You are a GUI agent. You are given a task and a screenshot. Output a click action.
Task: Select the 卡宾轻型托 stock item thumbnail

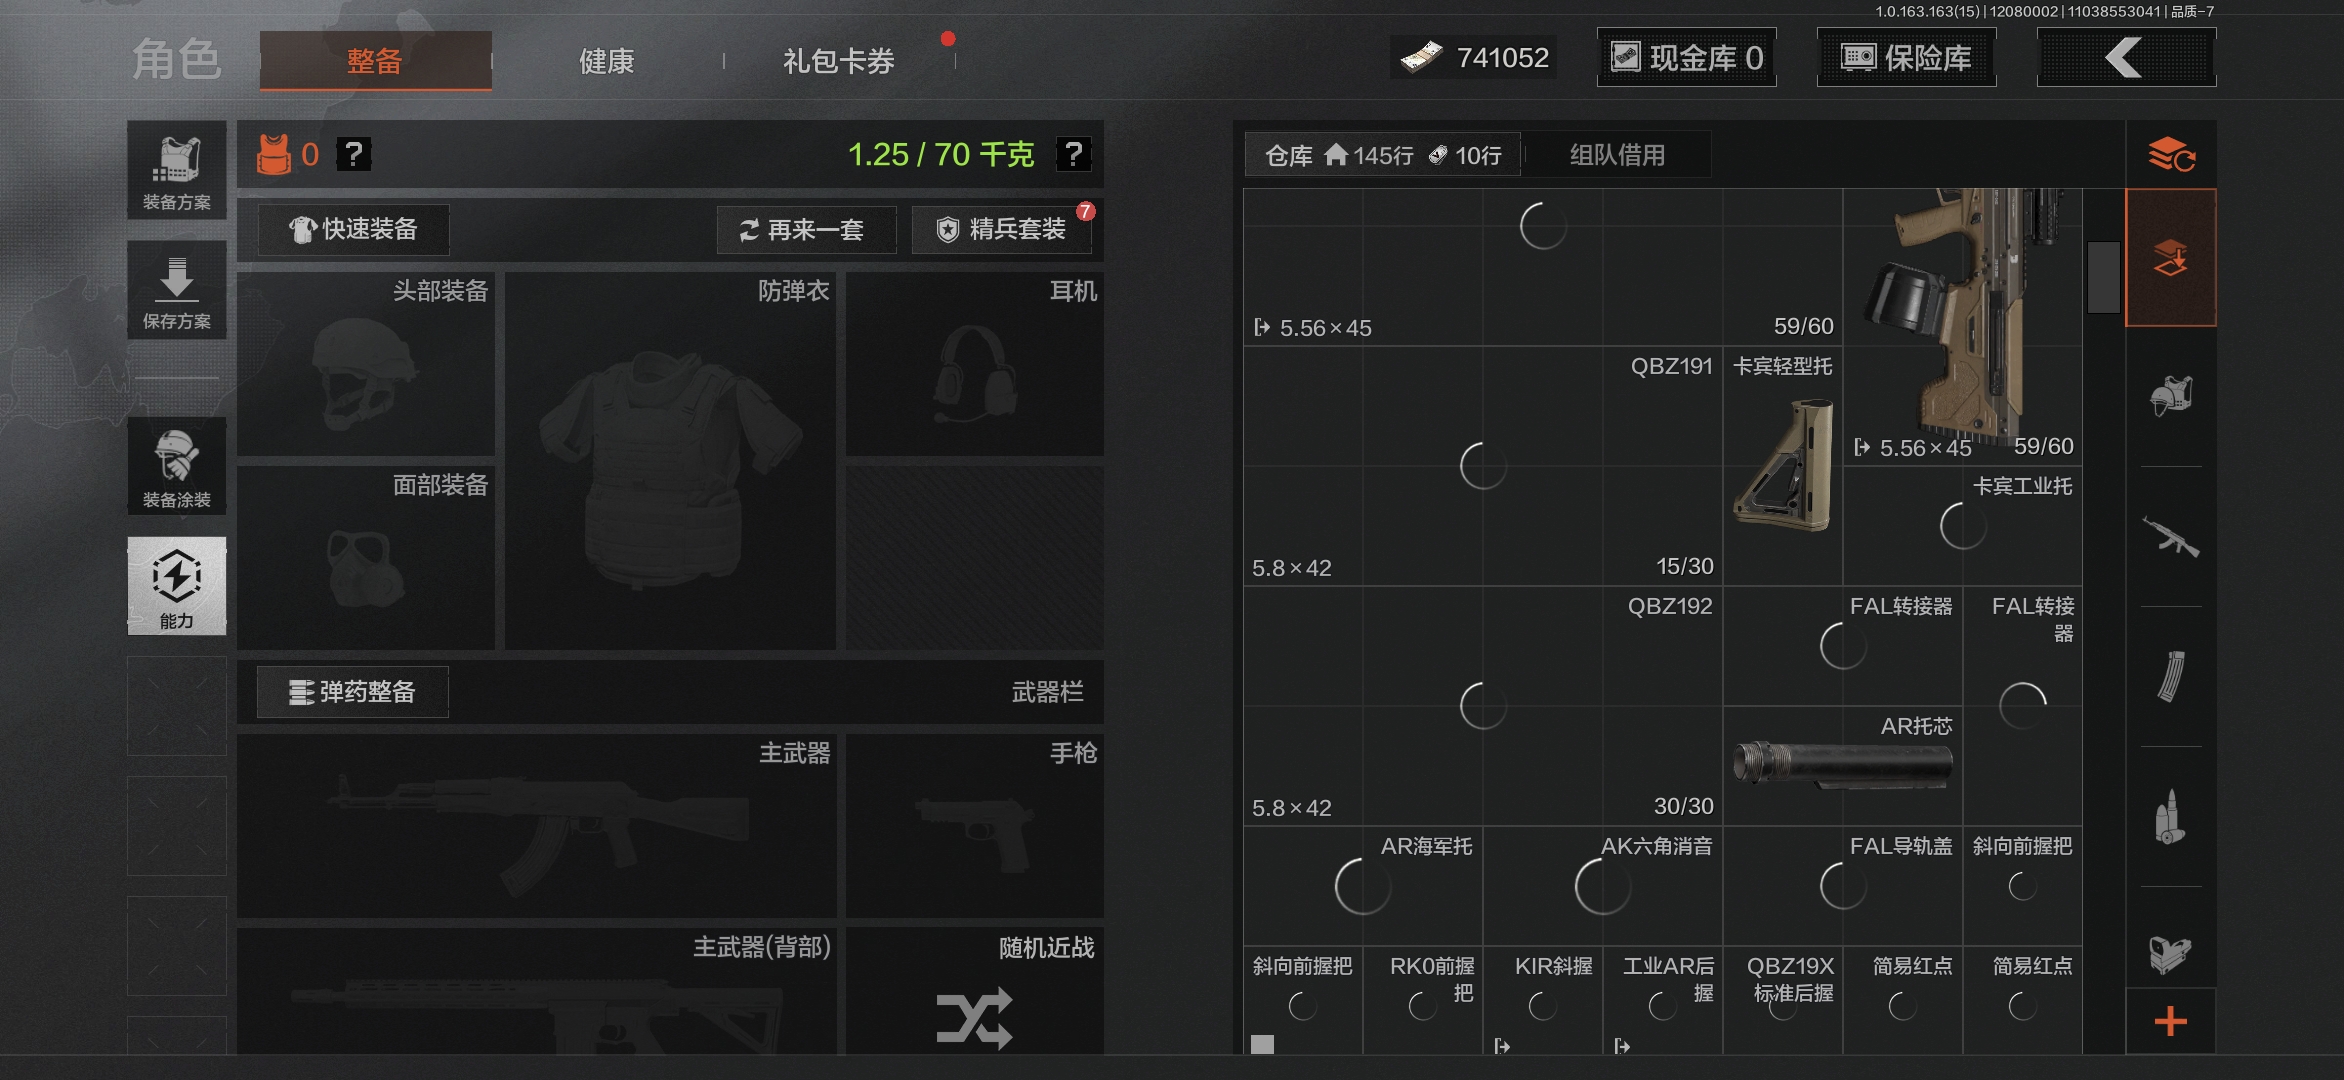coord(1783,465)
